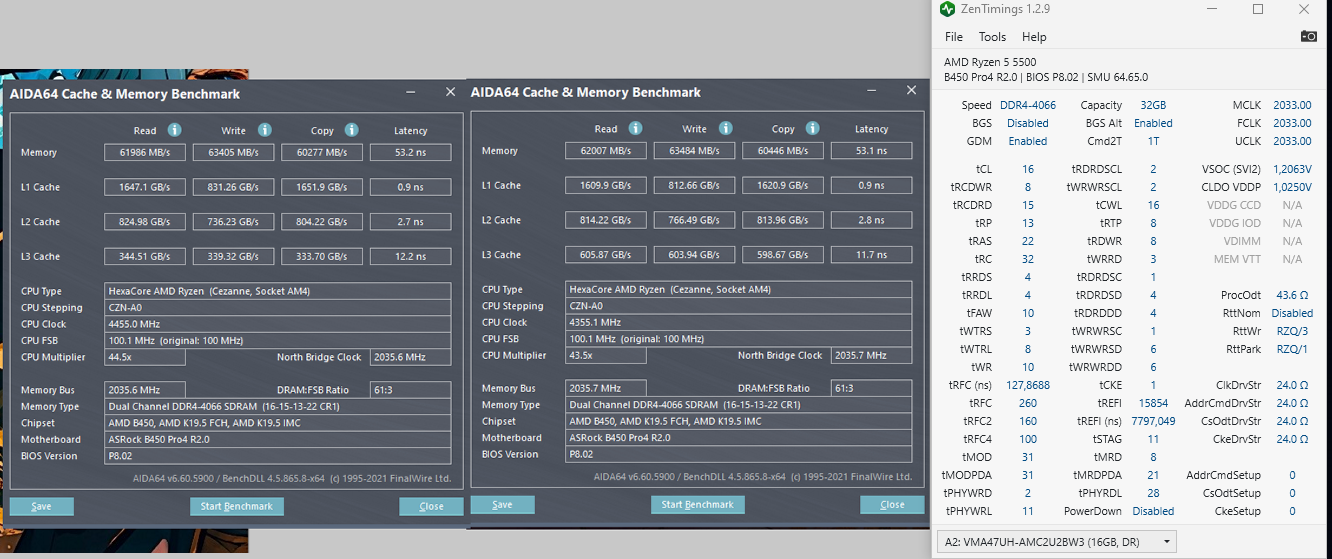Click the tCL value 16 in ZenTimings
The width and height of the screenshot is (1332, 559).
point(1028,169)
